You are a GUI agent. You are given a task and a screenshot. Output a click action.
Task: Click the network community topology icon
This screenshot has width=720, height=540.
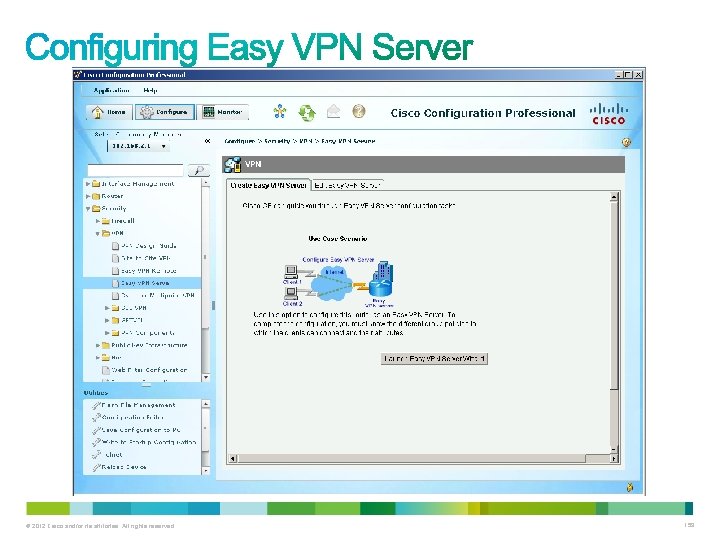[x=280, y=112]
